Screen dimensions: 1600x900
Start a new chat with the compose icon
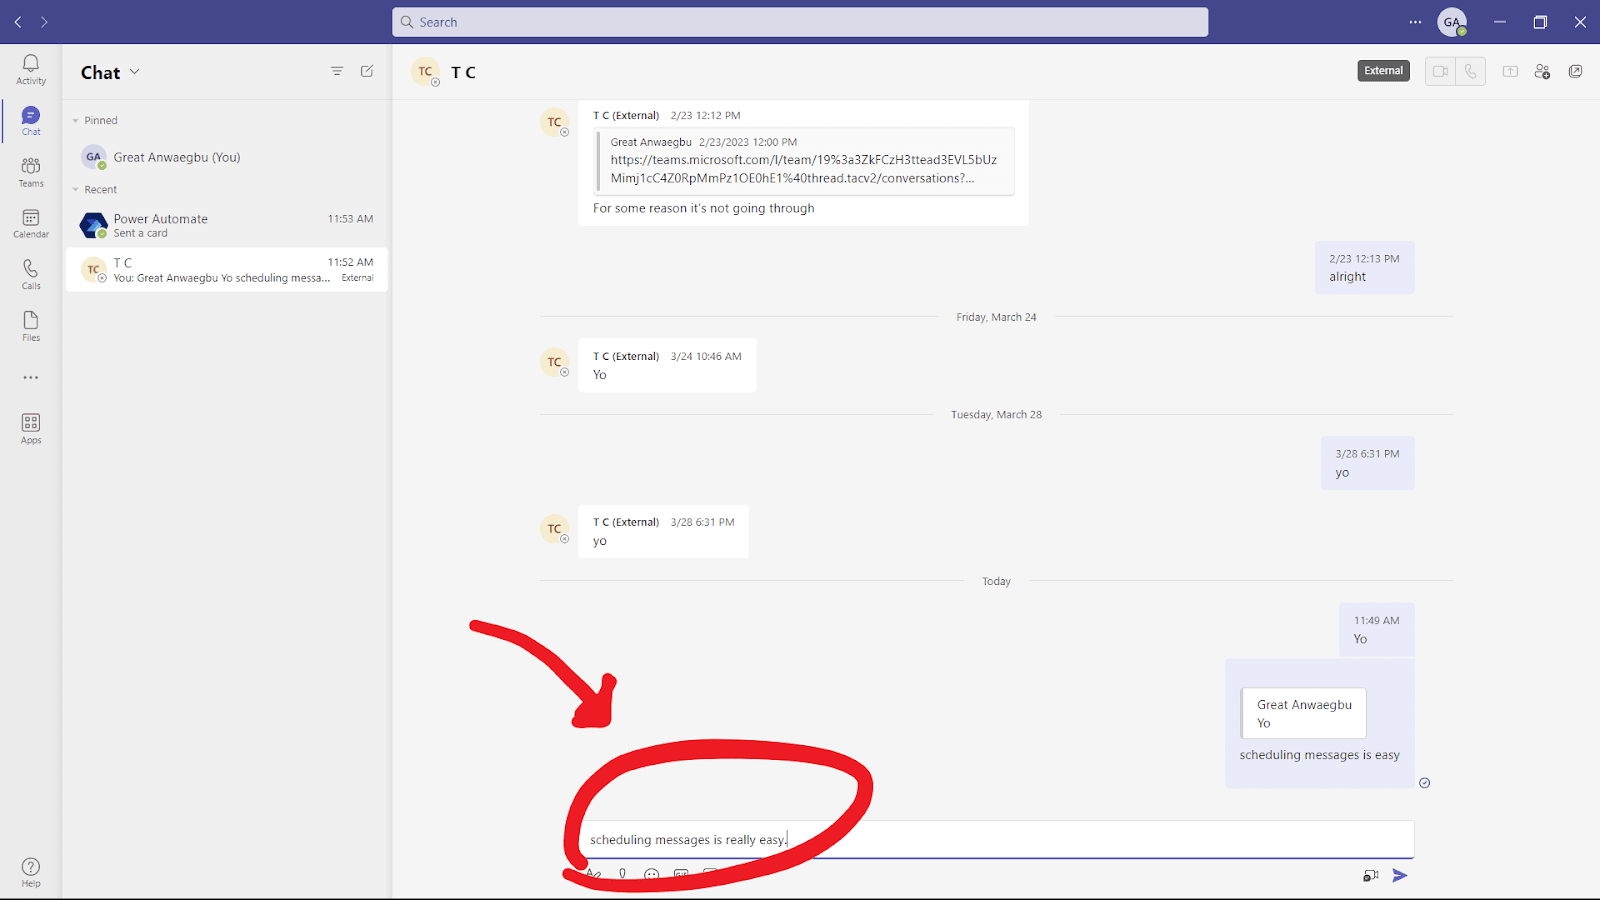coord(367,71)
